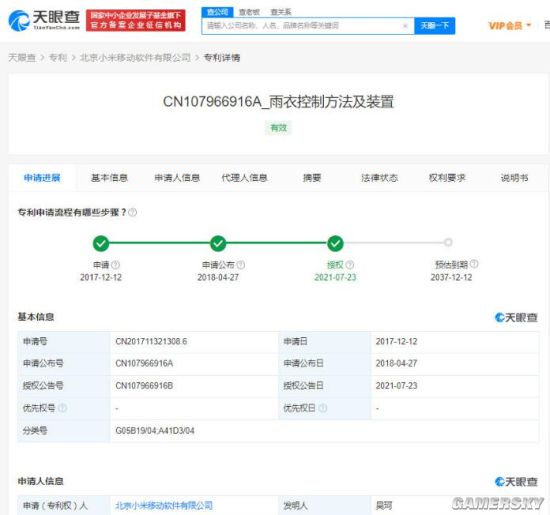Click the 天眼一下 search button
The image size is (550, 515).
435,26
